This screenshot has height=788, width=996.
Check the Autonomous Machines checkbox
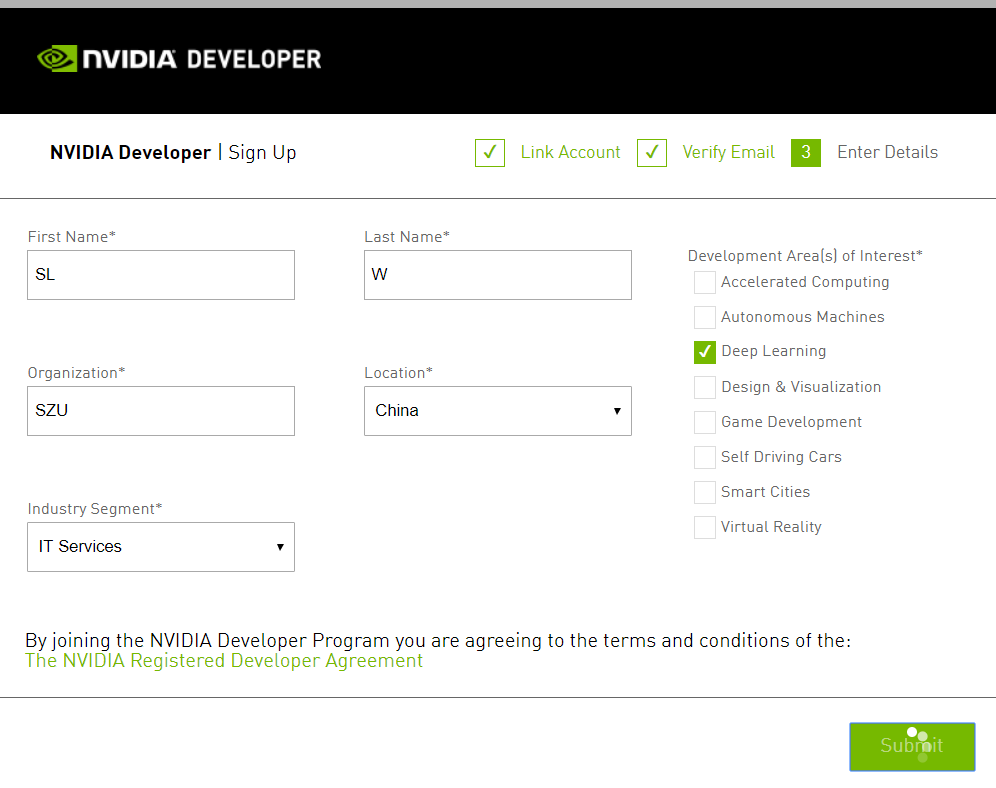(x=704, y=317)
